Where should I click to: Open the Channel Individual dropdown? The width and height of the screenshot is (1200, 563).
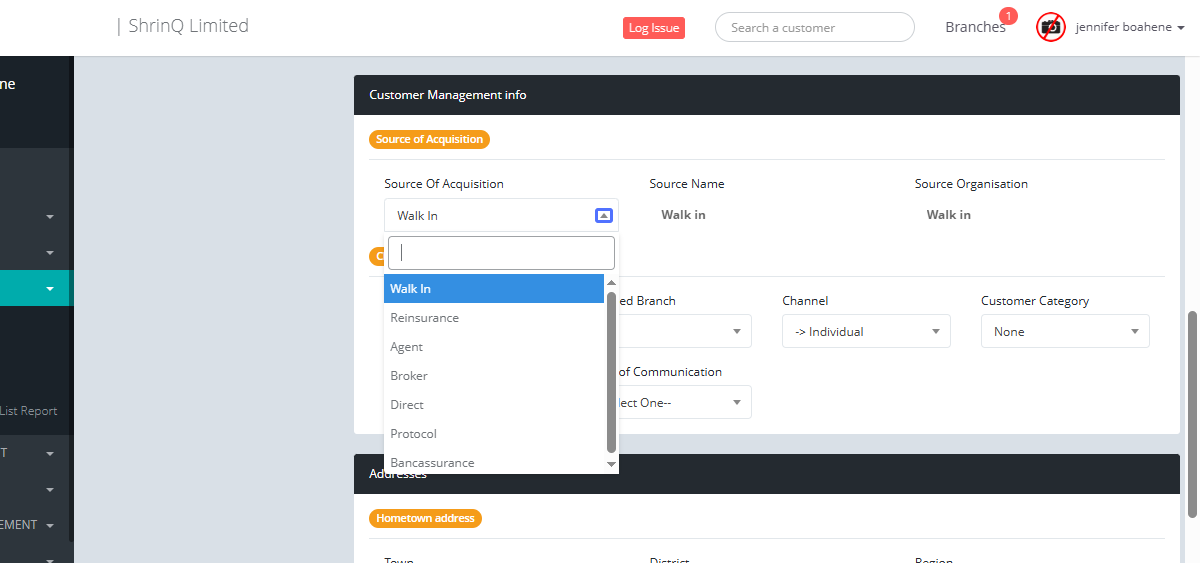point(865,331)
